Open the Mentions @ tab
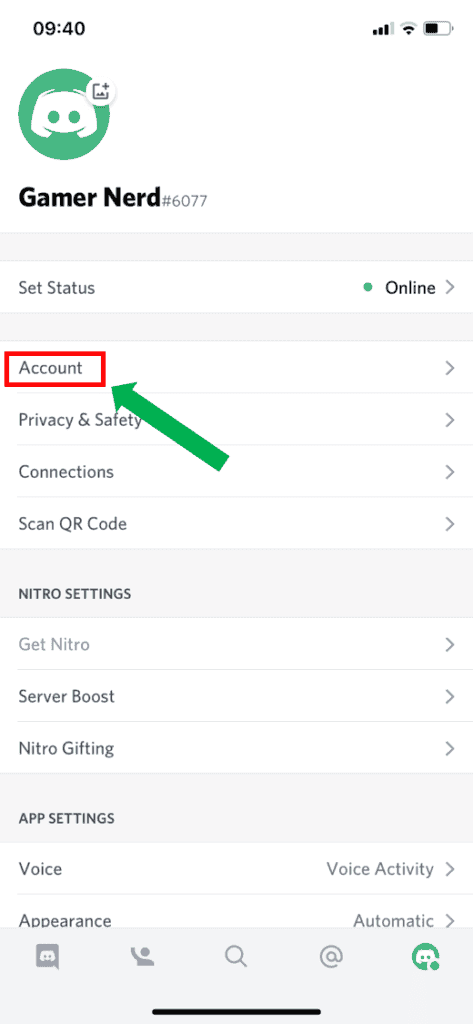 click(331, 957)
